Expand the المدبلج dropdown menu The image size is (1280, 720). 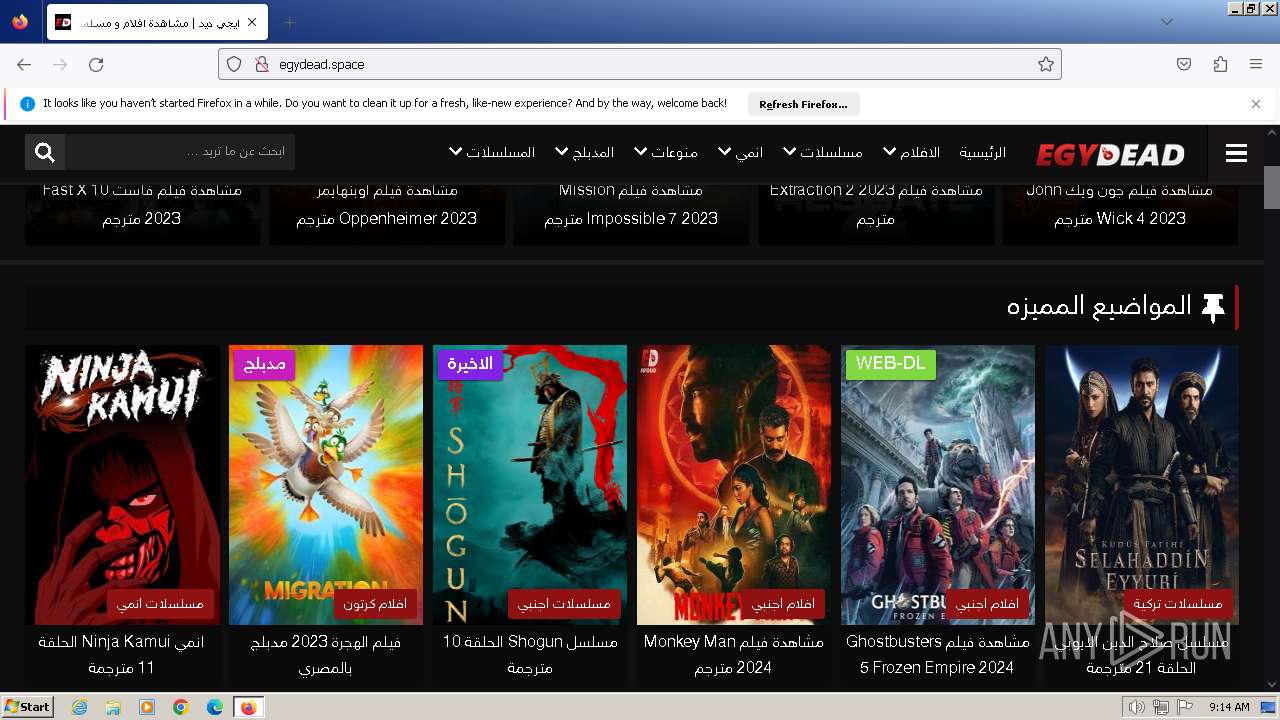[585, 152]
